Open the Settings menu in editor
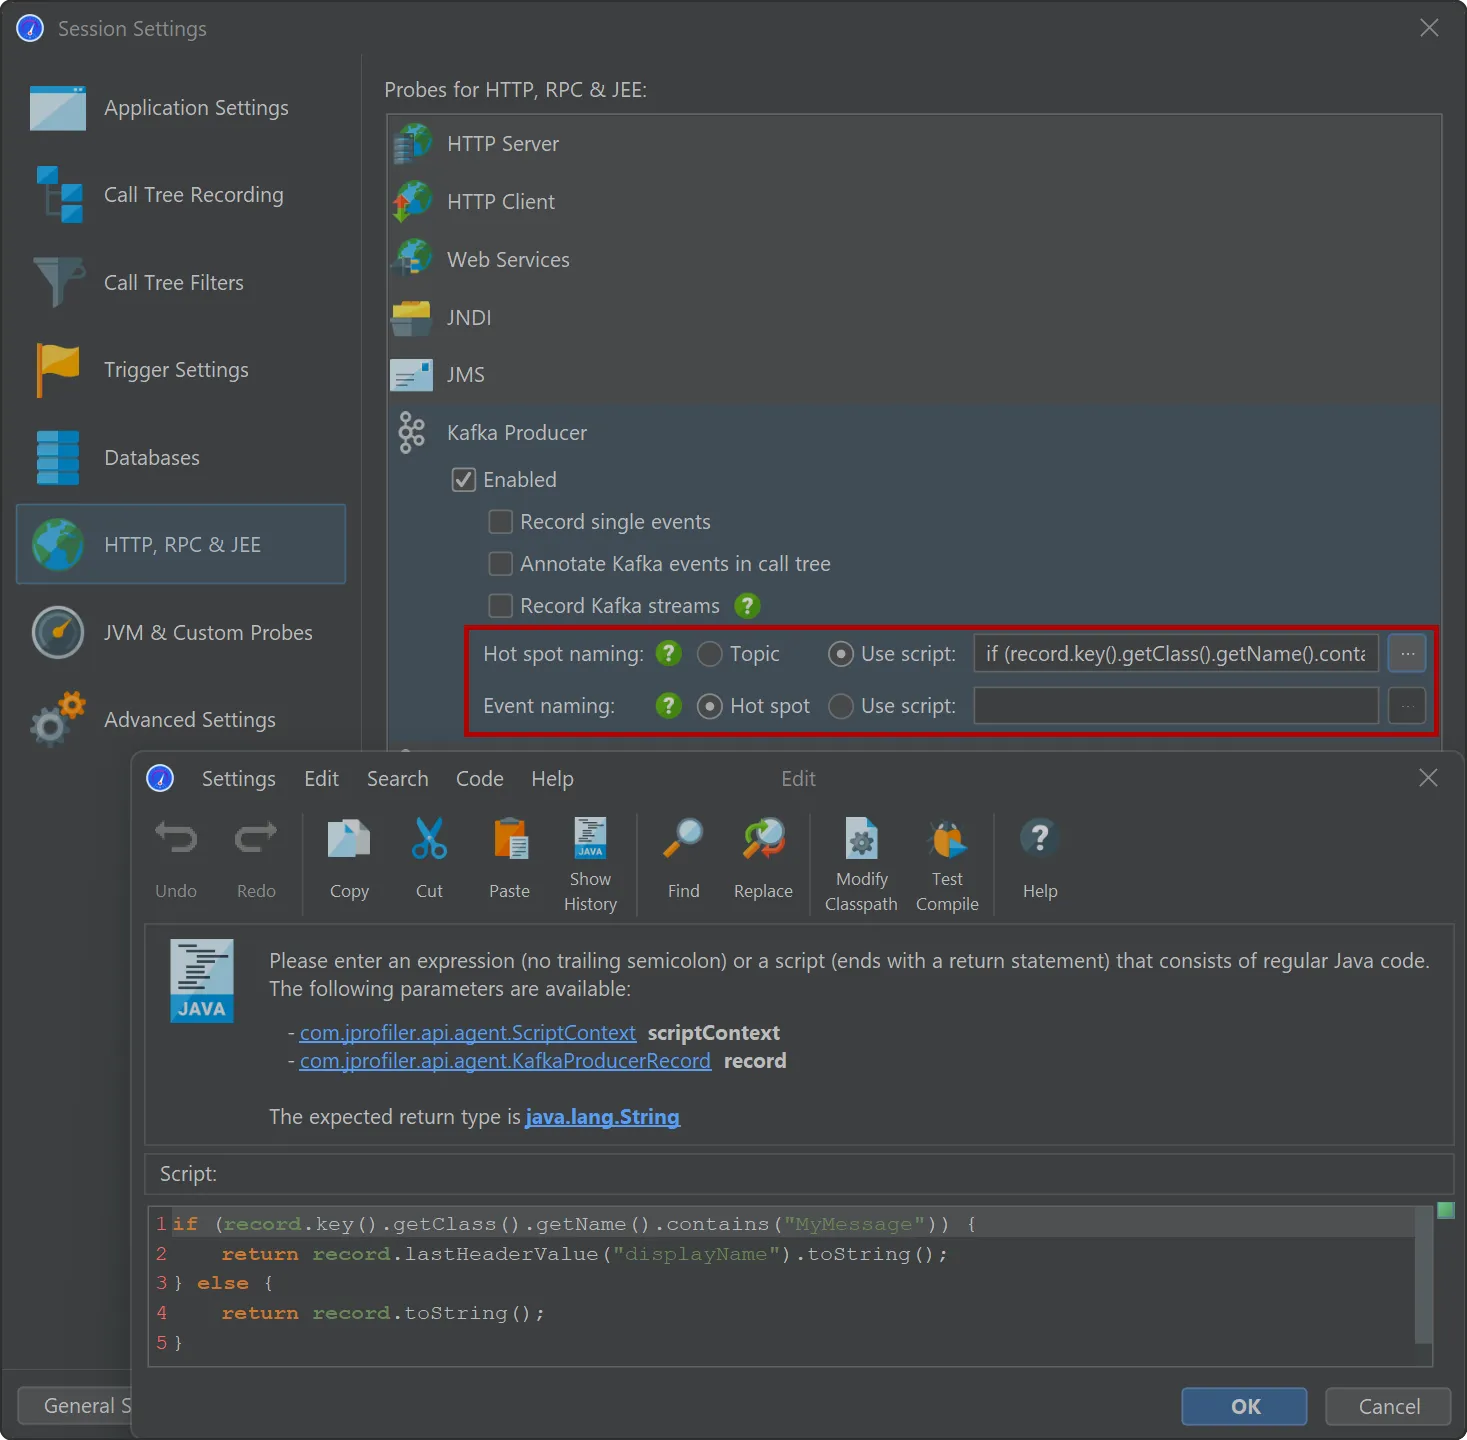1467x1440 pixels. 239,779
